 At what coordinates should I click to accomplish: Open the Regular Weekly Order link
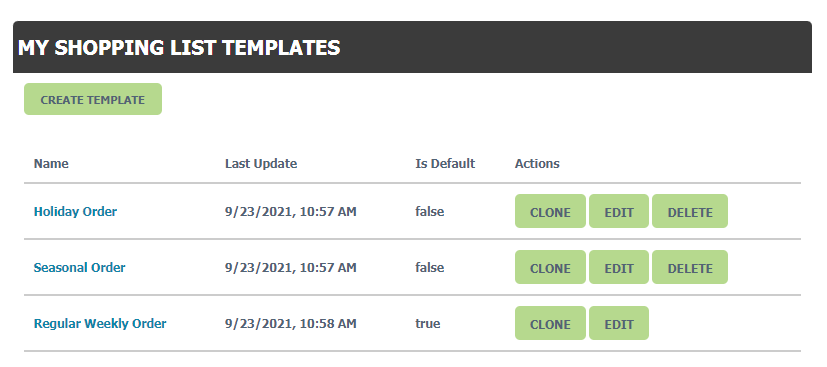[x=100, y=323]
